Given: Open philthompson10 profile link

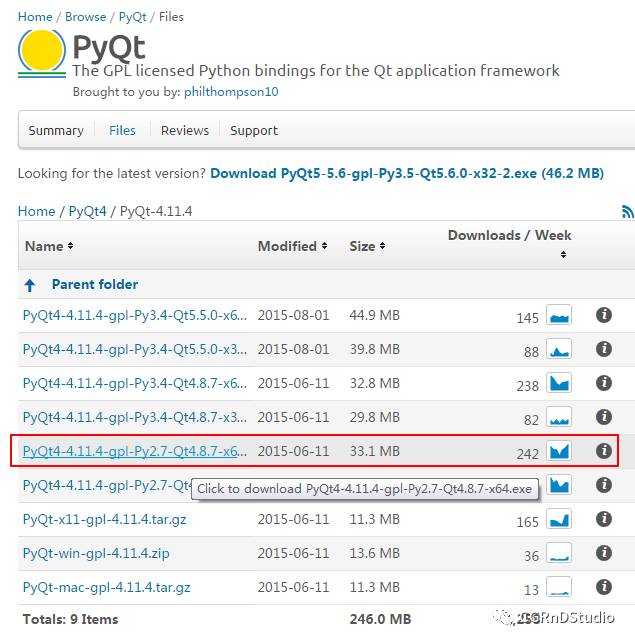Looking at the screenshot, I should [x=231, y=91].
